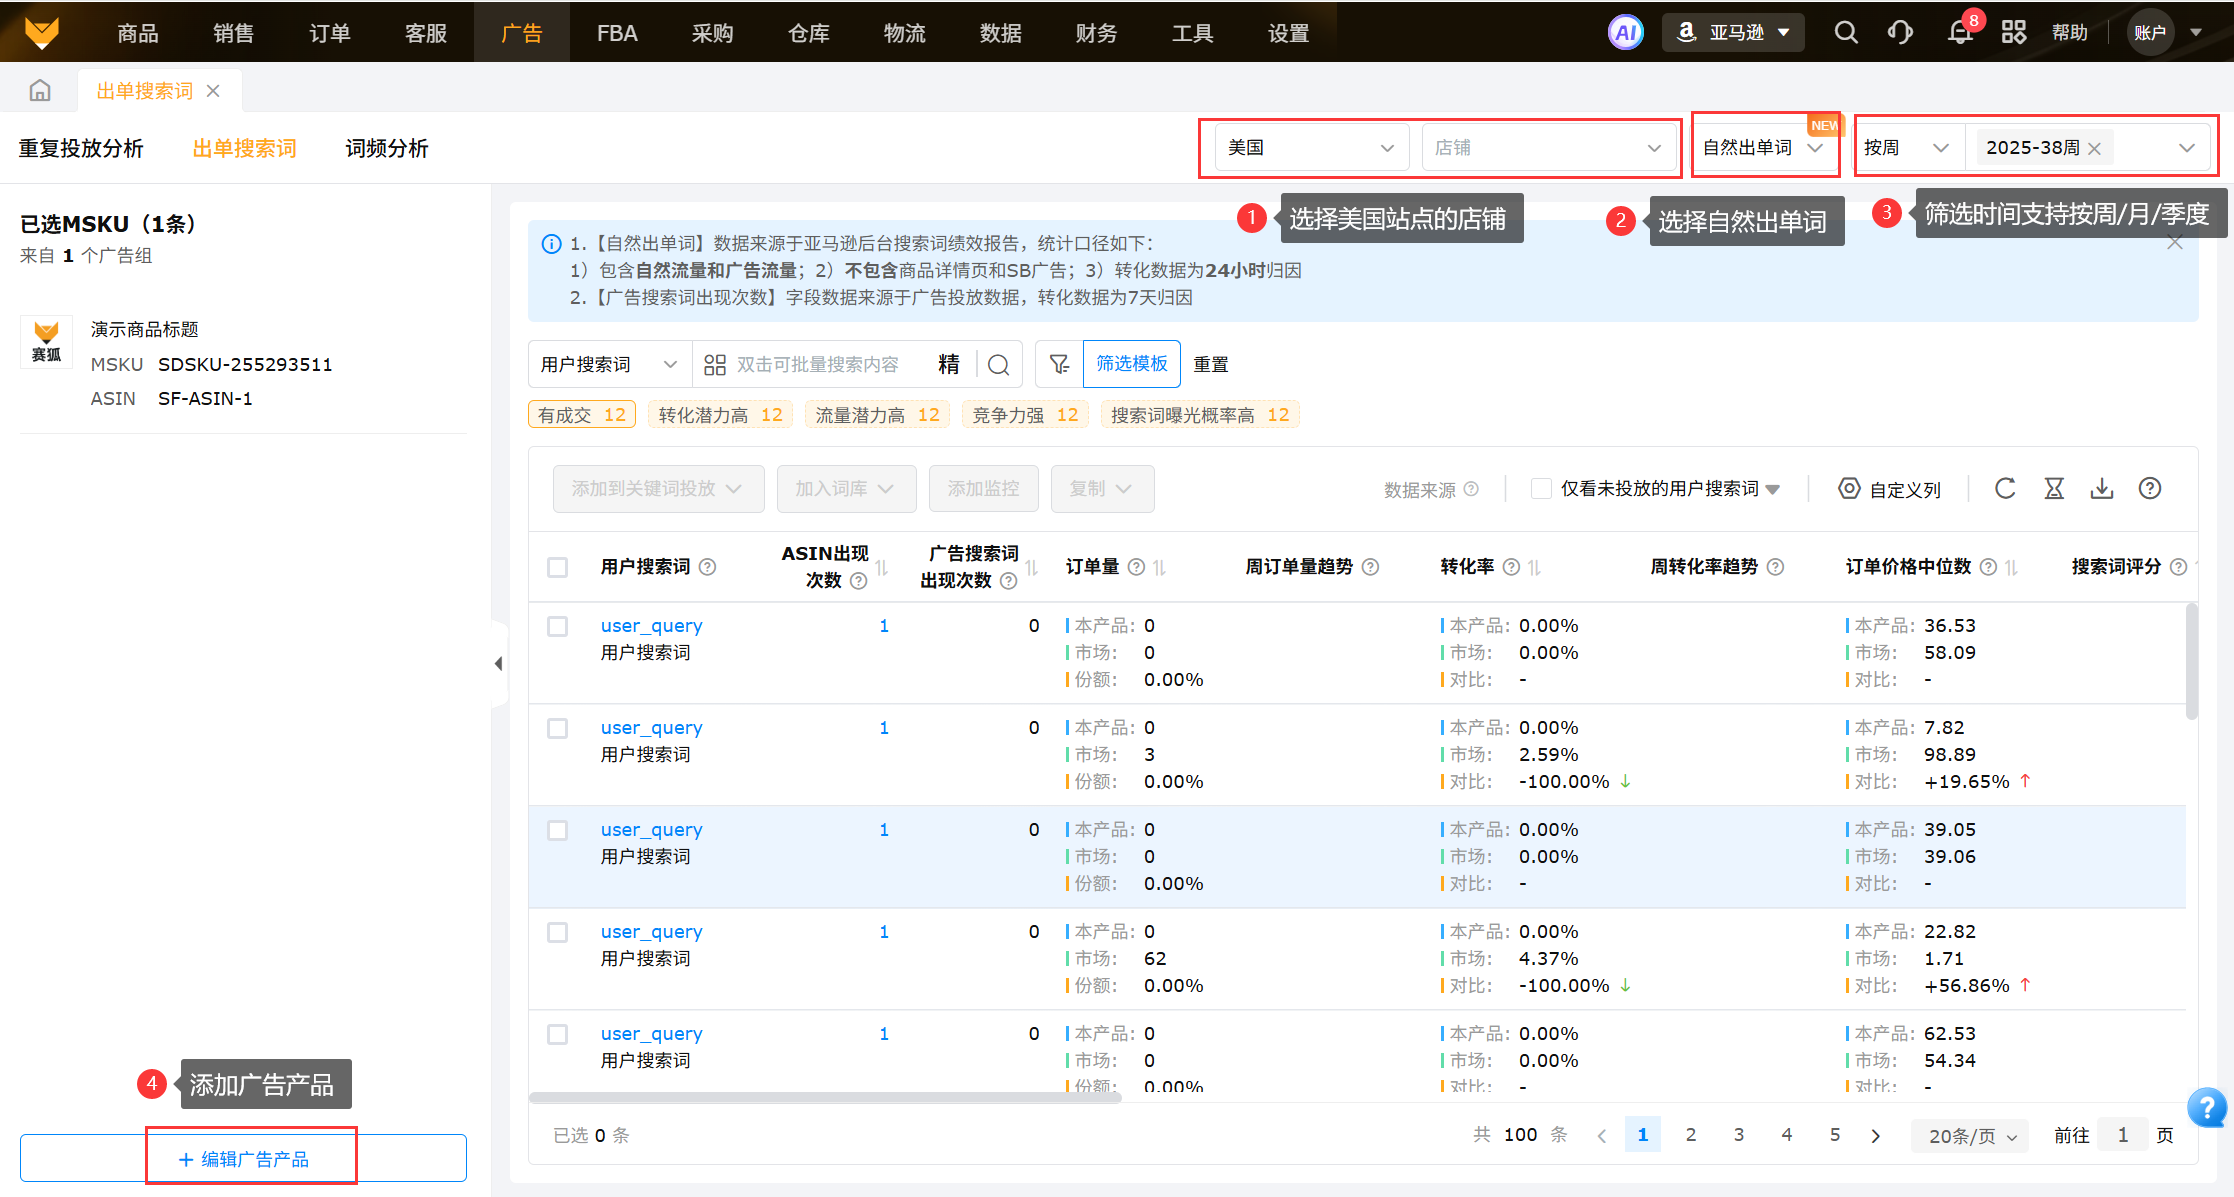Check 仅看未投放的用户搜索词 checkbox
The image size is (2234, 1197).
coord(1541,488)
